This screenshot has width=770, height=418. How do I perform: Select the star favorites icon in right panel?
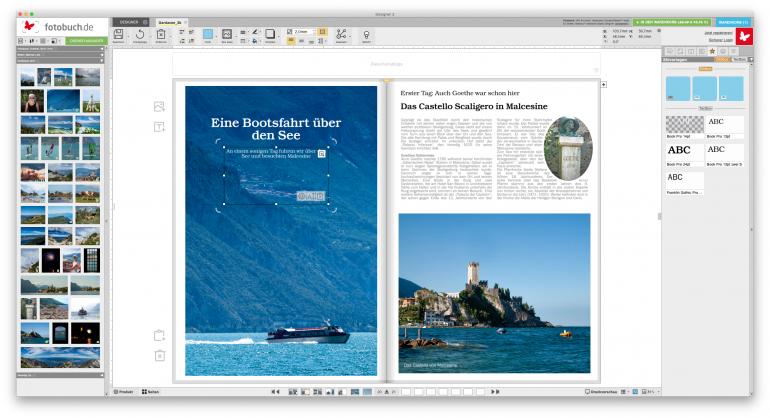pyautogui.click(x=712, y=51)
